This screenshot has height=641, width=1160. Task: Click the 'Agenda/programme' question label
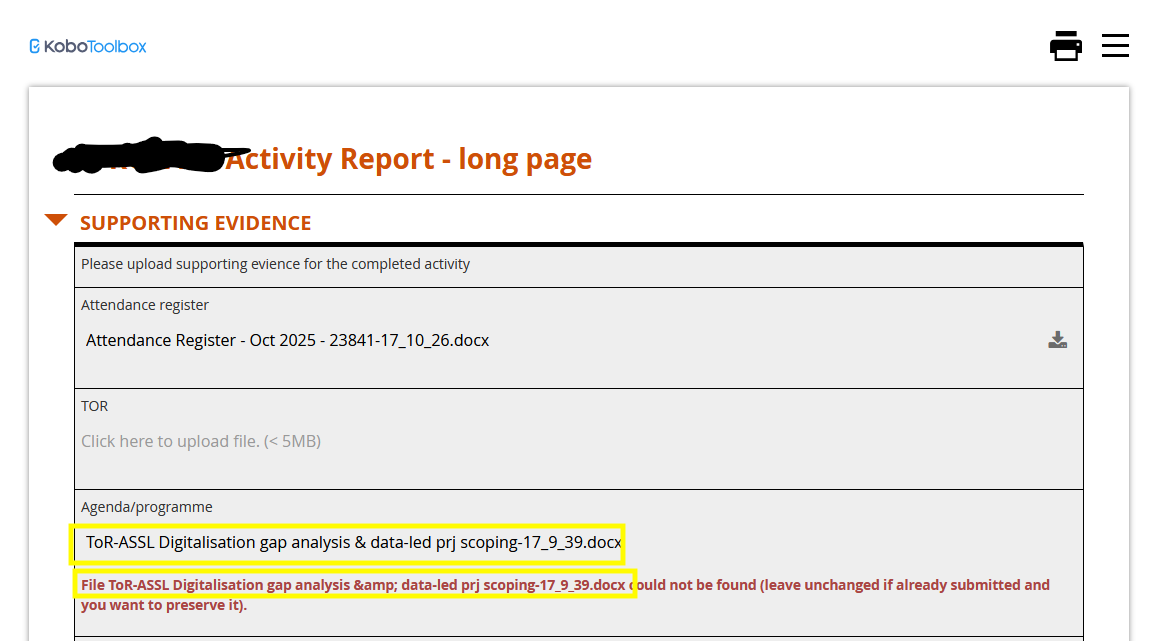[147, 507]
